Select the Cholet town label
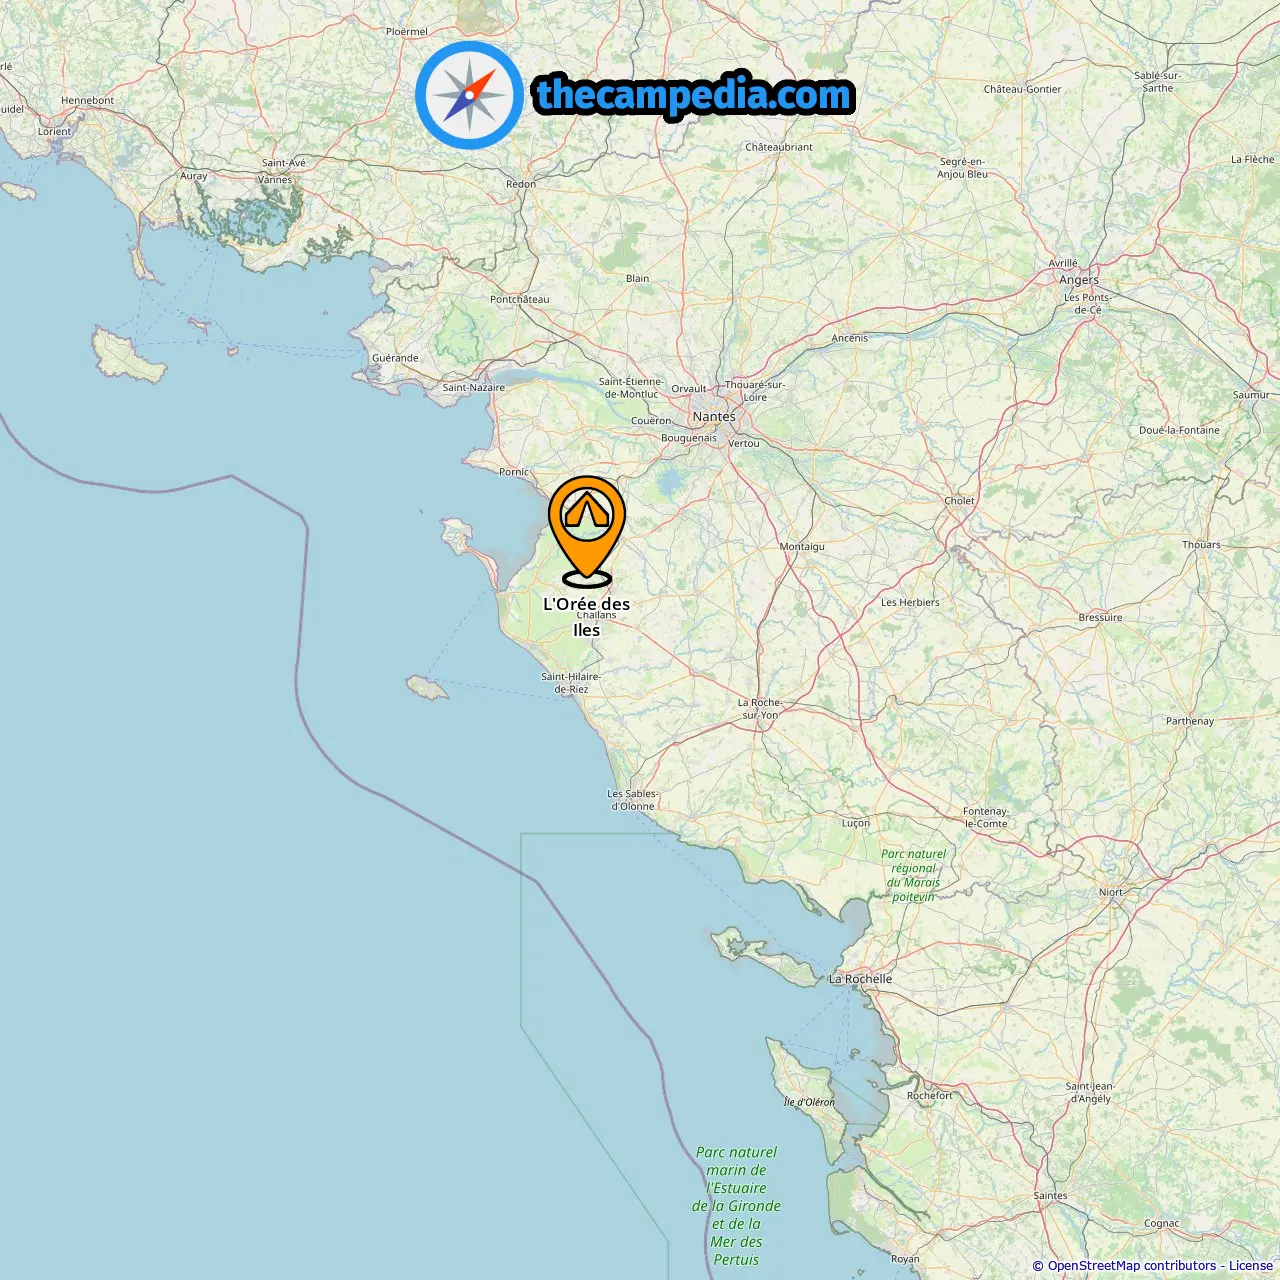The height and width of the screenshot is (1280, 1280). [x=959, y=501]
